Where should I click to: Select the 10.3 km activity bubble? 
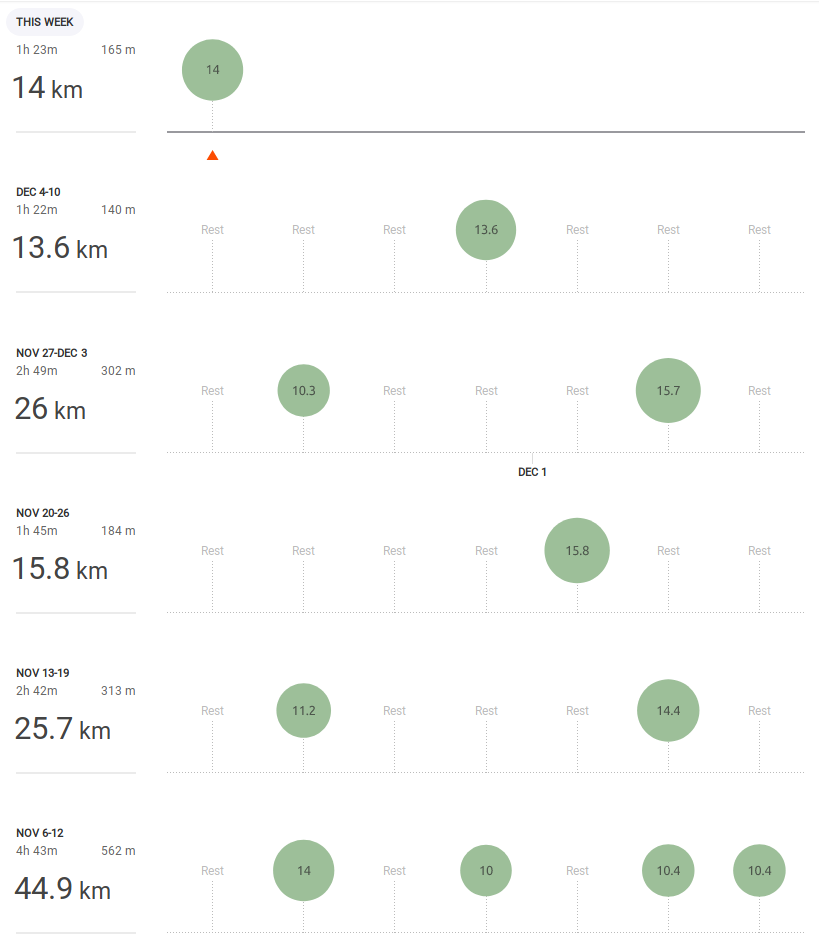[x=303, y=390]
